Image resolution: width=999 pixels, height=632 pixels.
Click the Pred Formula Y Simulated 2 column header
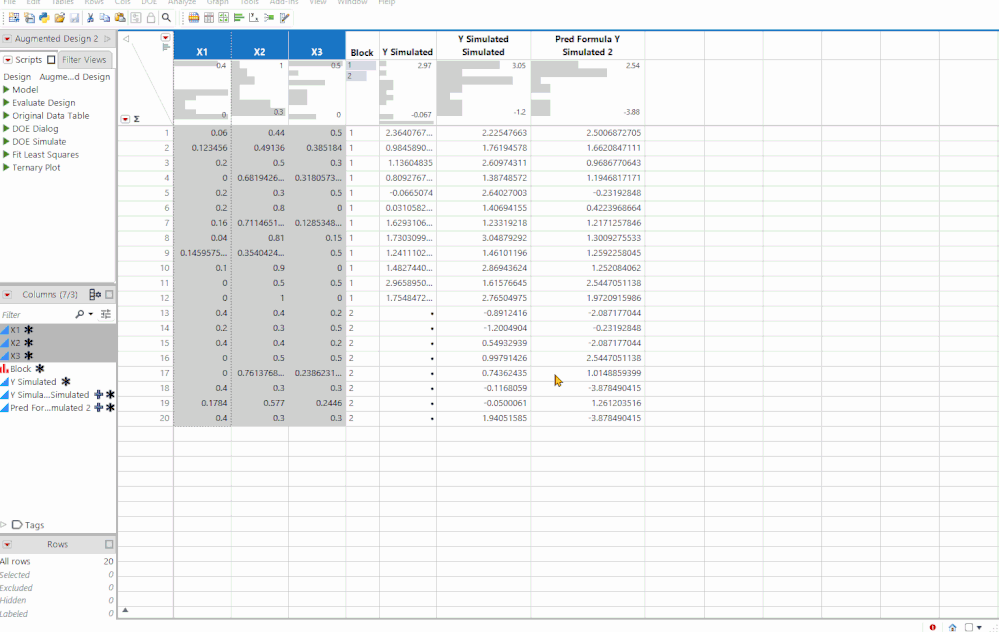pyautogui.click(x=587, y=45)
